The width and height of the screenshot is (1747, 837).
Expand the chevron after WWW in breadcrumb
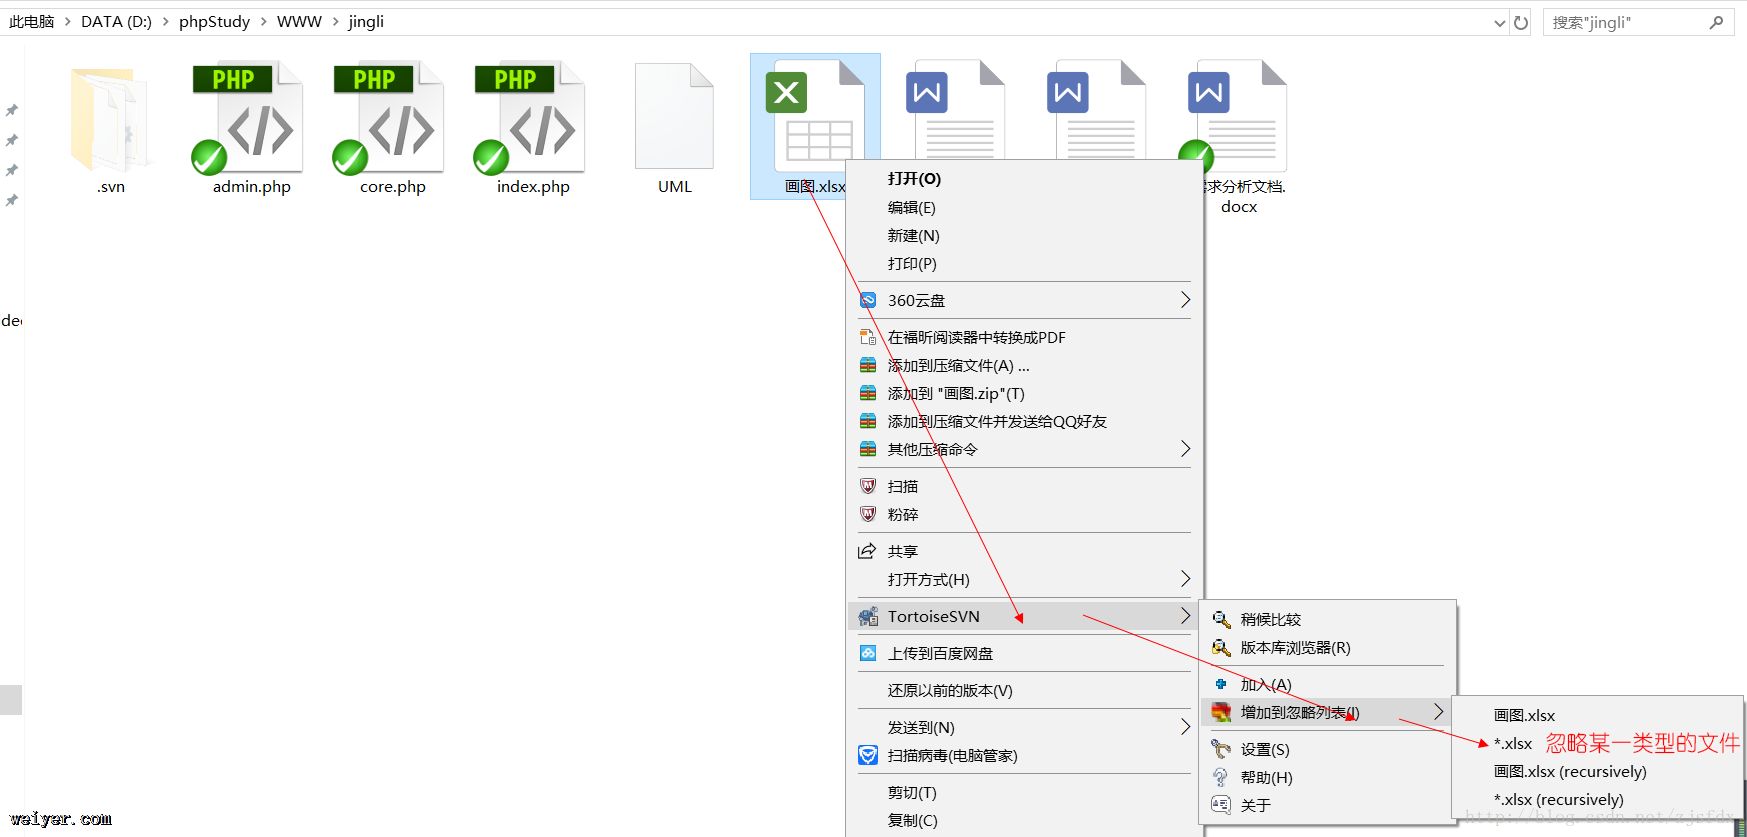(x=336, y=22)
